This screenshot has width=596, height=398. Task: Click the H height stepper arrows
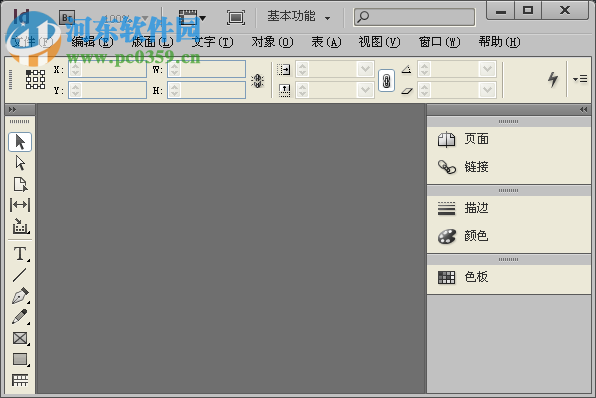tap(174, 90)
